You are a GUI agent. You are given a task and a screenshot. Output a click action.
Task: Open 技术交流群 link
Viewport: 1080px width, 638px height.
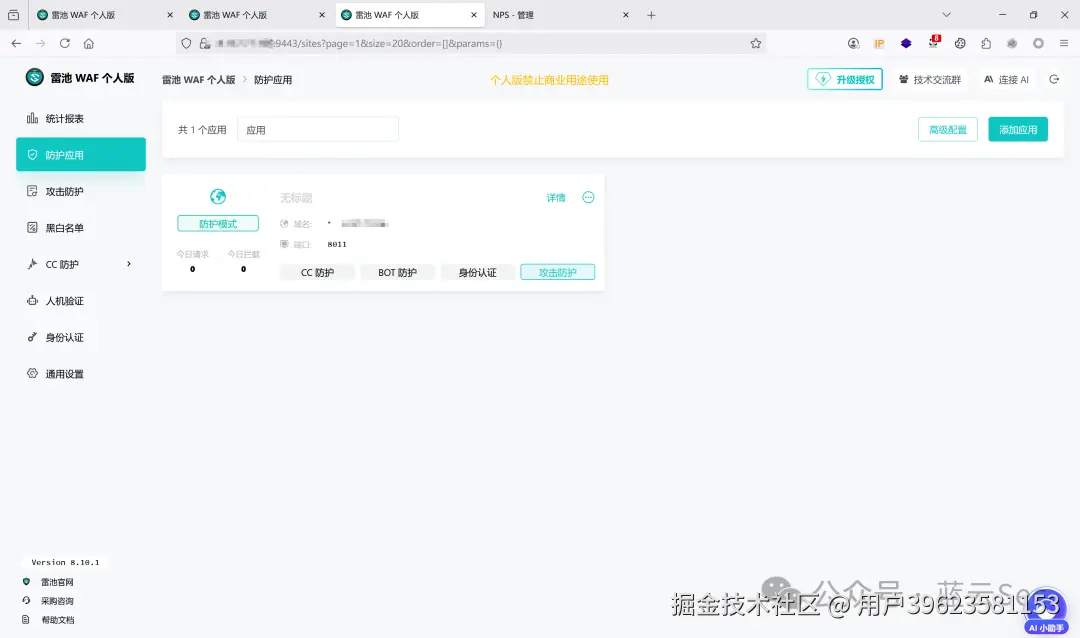coord(930,79)
